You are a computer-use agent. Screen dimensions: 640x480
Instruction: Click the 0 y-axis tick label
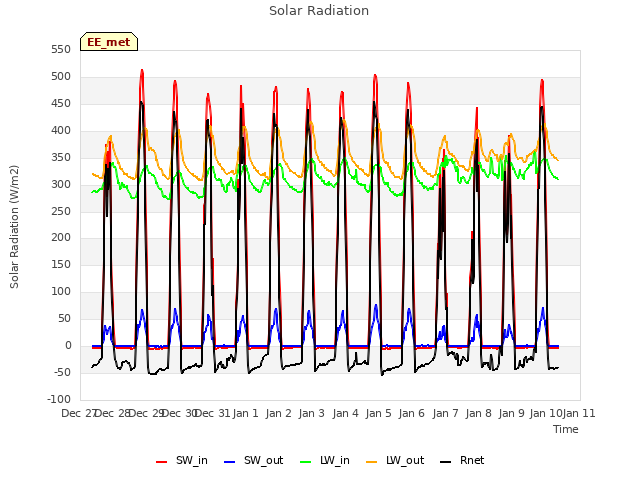68,345
